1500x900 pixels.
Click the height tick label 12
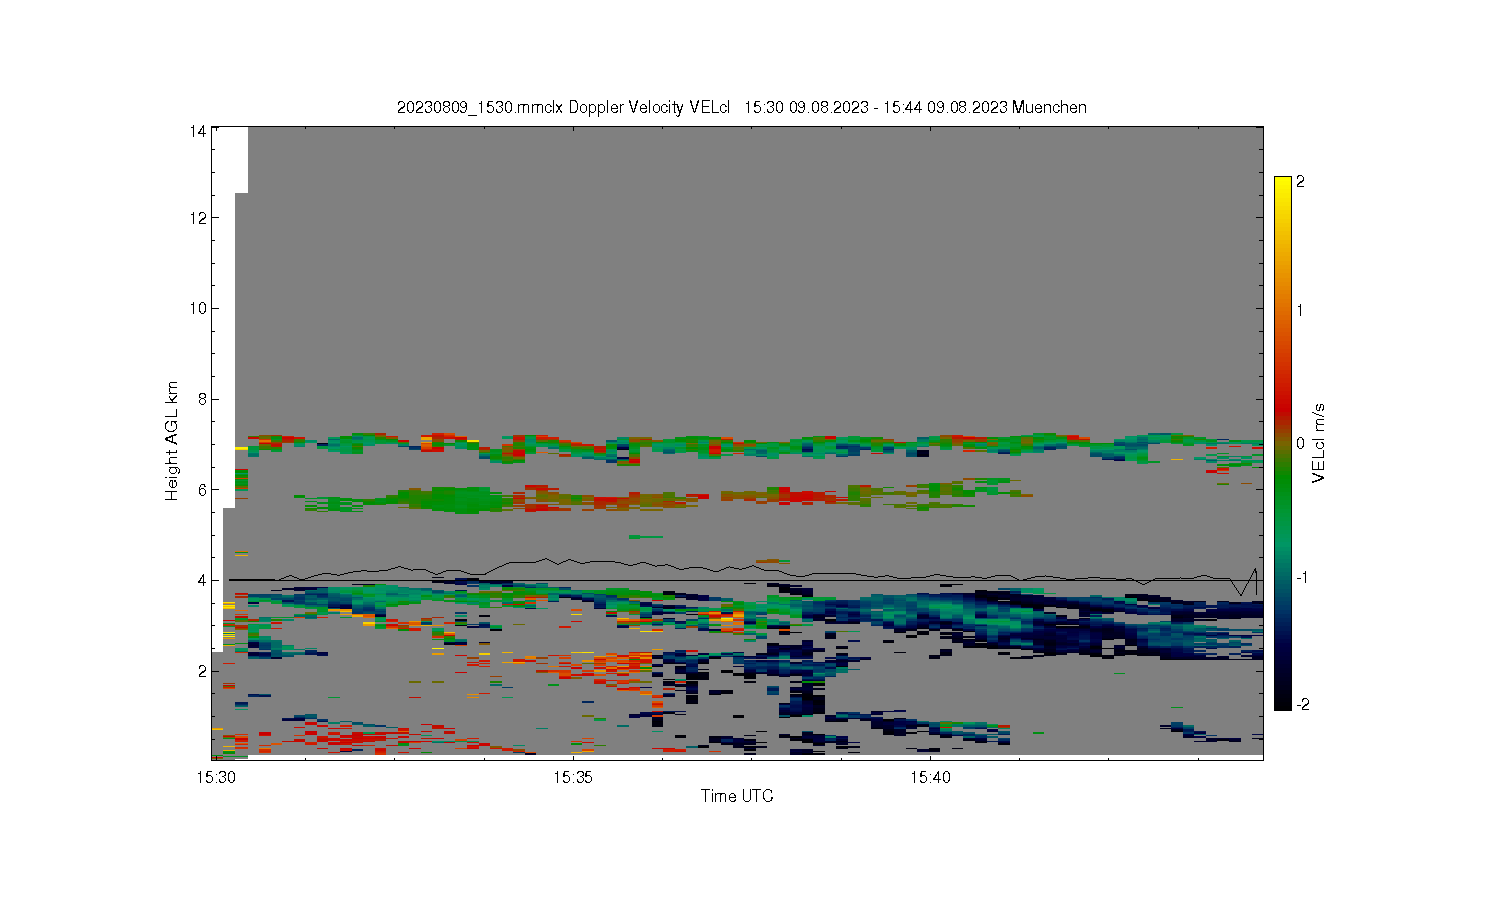click(198, 218)
